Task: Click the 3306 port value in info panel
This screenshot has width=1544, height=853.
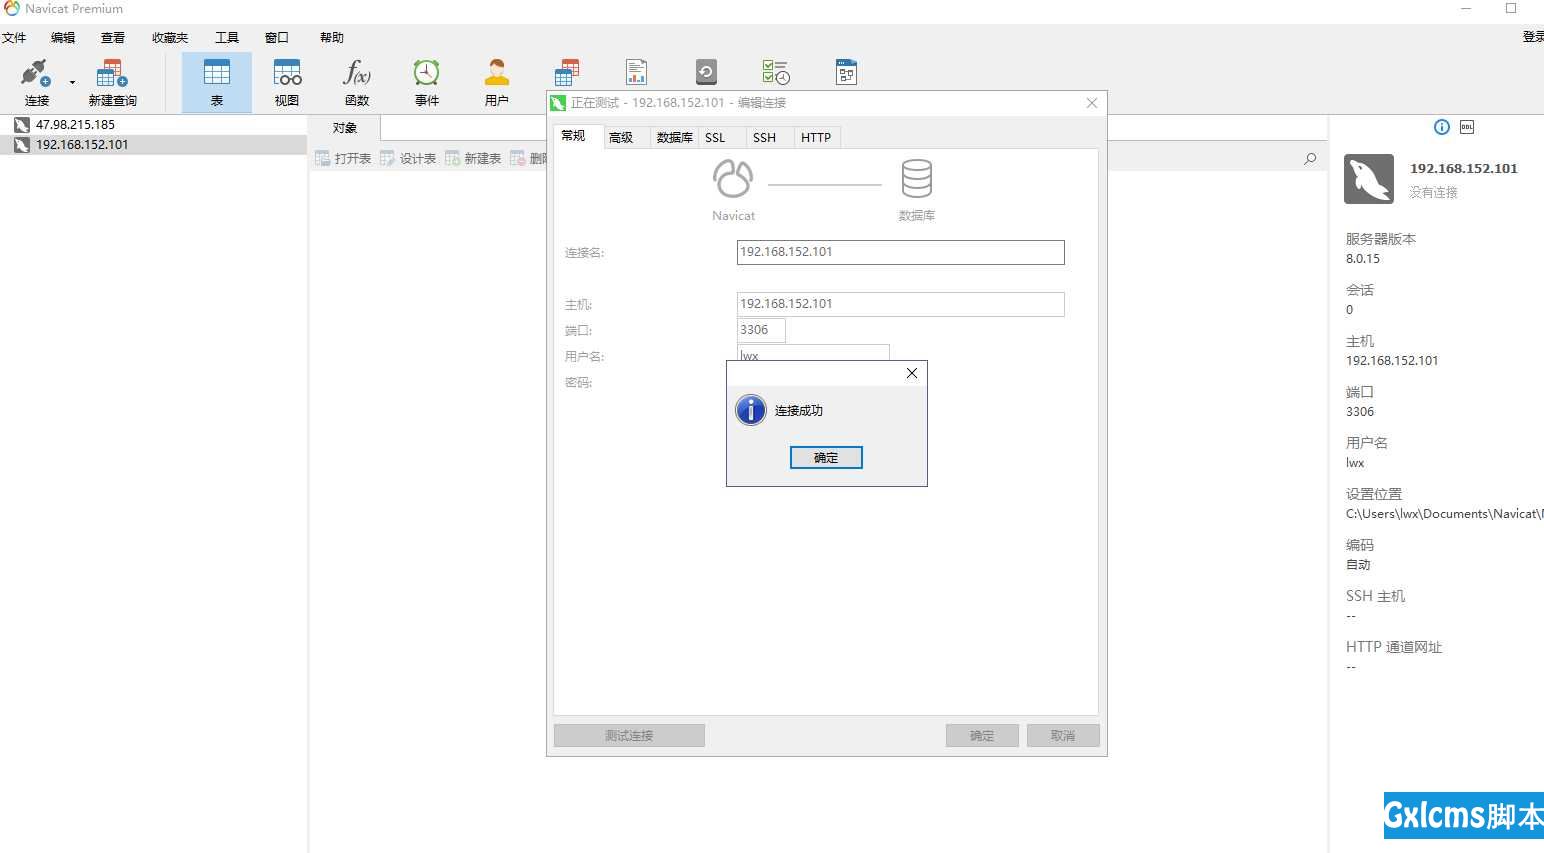Action: pos(1360,412)
